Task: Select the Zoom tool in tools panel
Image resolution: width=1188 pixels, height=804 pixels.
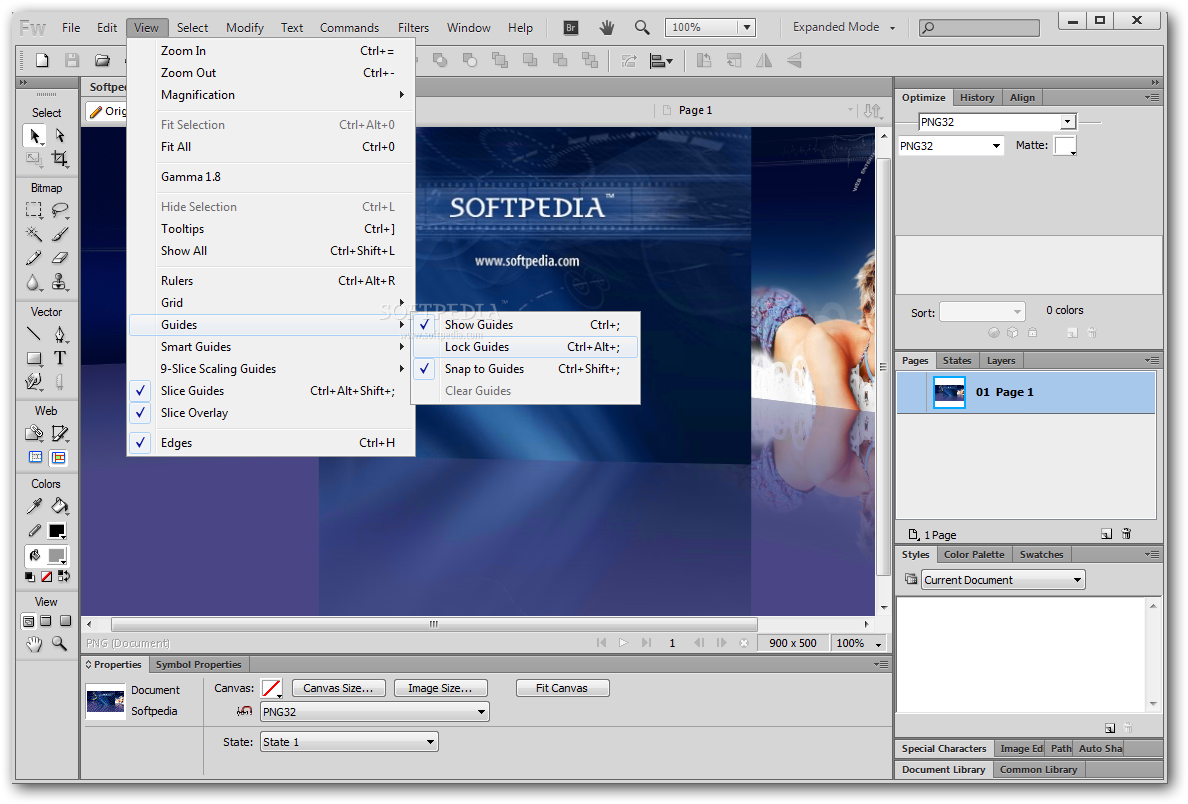Action: (59, 644)
